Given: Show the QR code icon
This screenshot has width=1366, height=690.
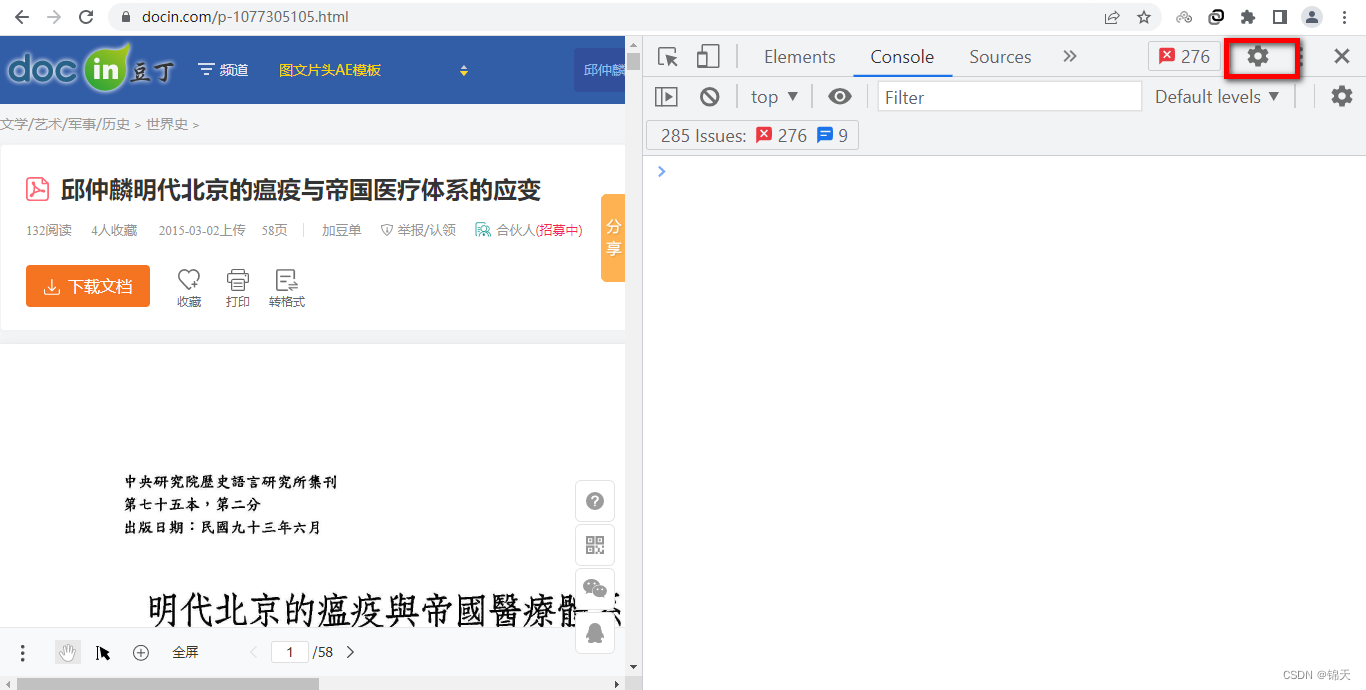Looking at the screenshot, I should (x=595, y=545).
